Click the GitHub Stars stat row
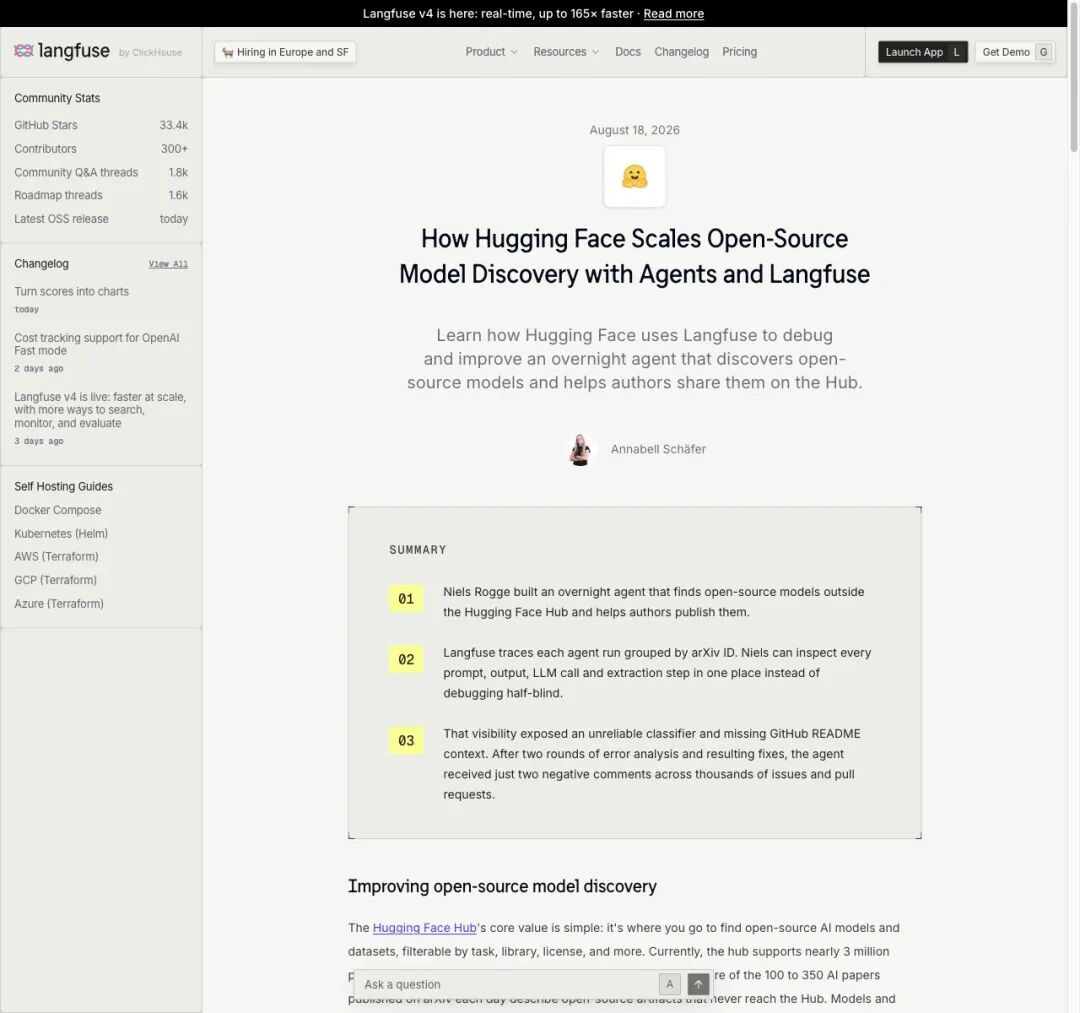1080x1013 pixels. click(x=101, y=125)
